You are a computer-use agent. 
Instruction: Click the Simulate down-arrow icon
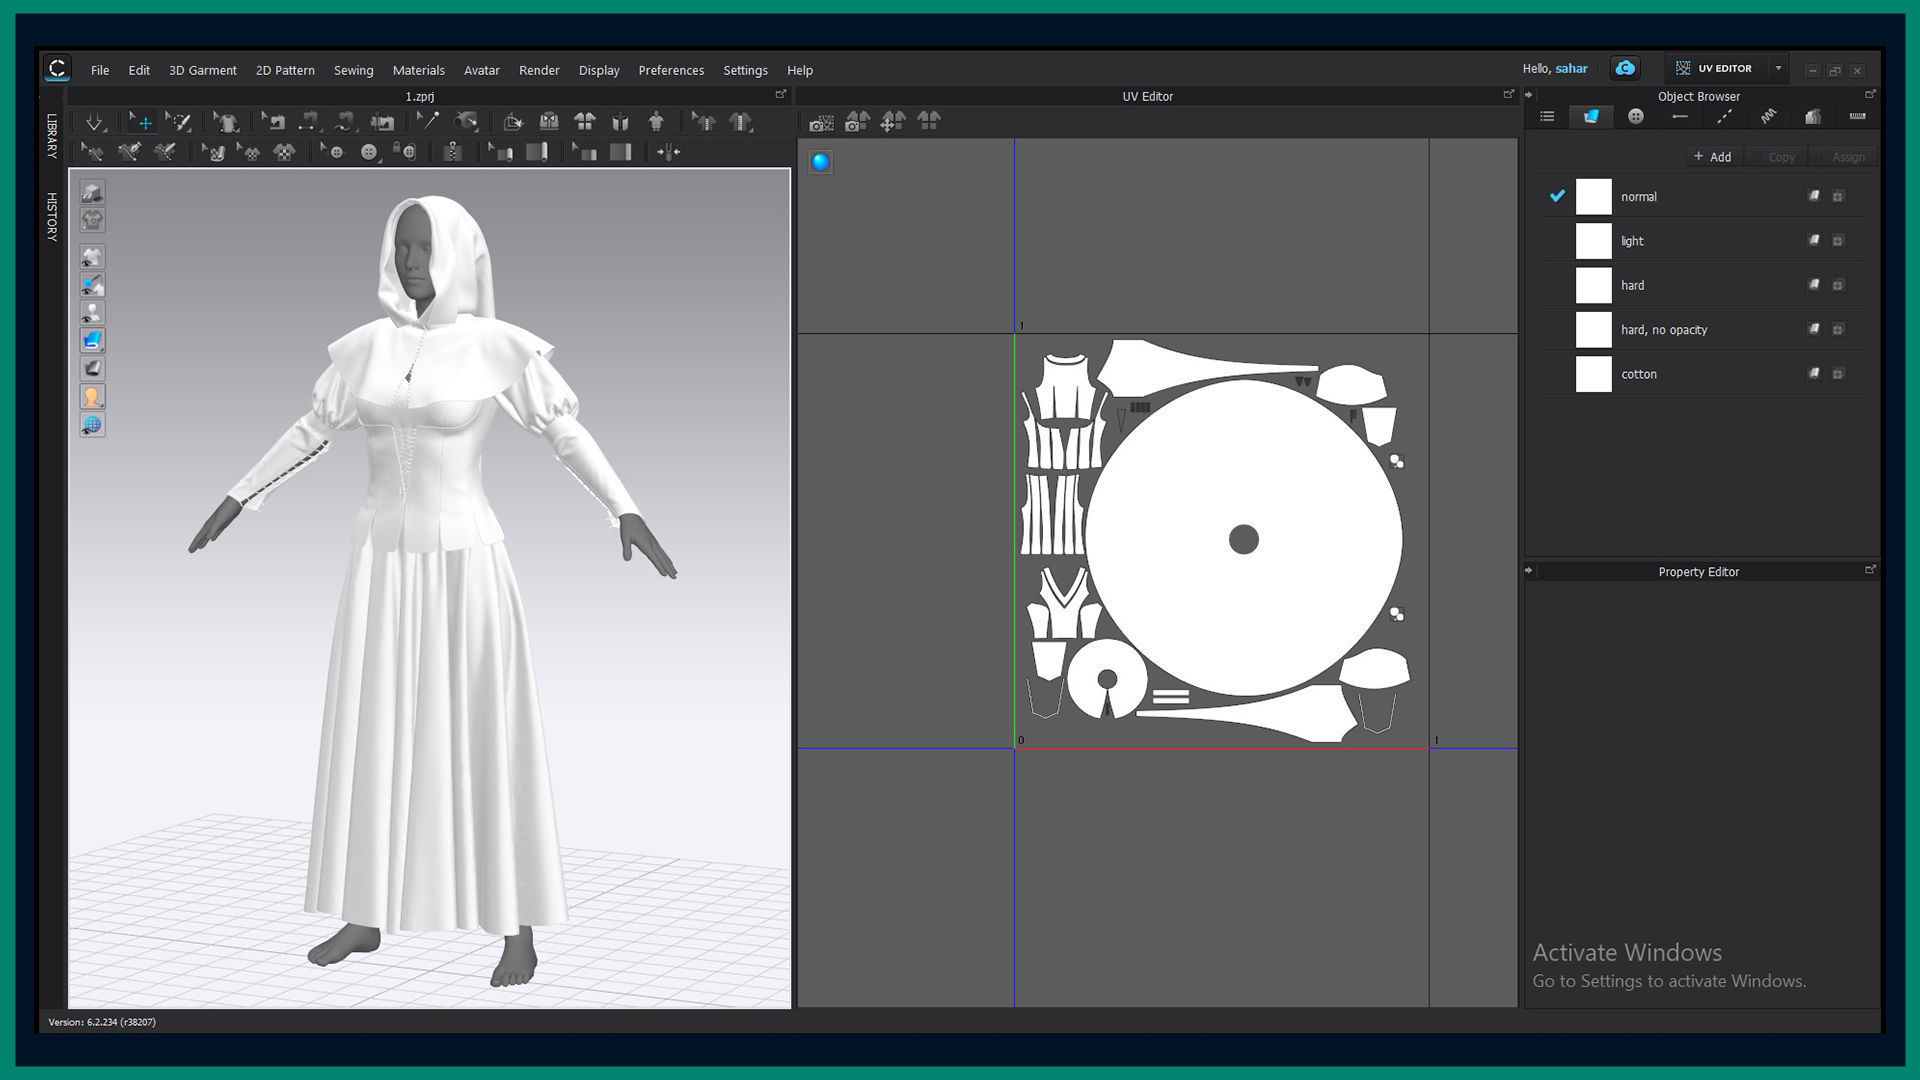(x=94, y=122)
